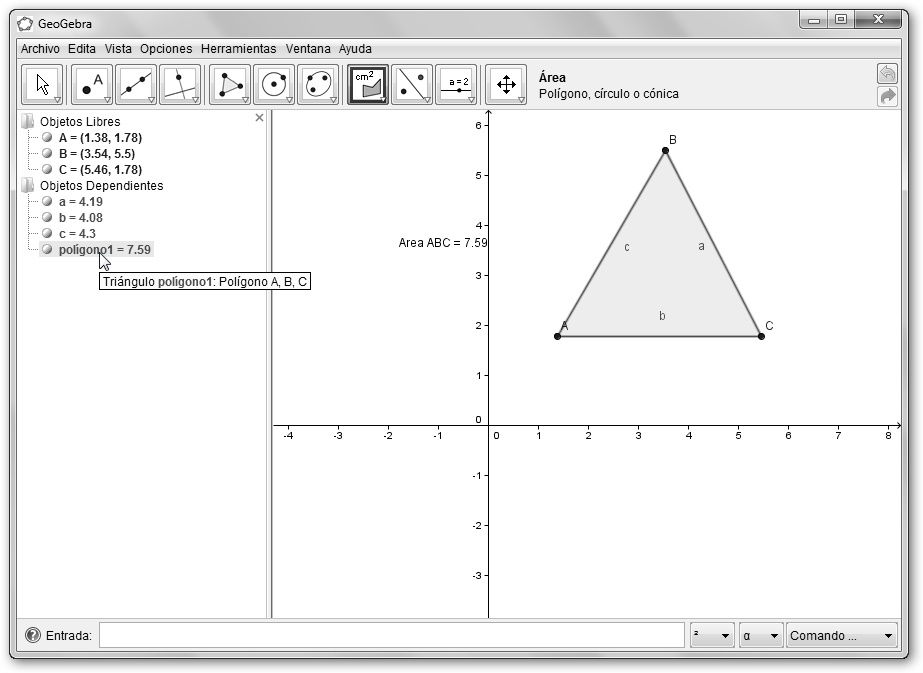
Task: Open the Comando dropdown list
Action: 842,636
